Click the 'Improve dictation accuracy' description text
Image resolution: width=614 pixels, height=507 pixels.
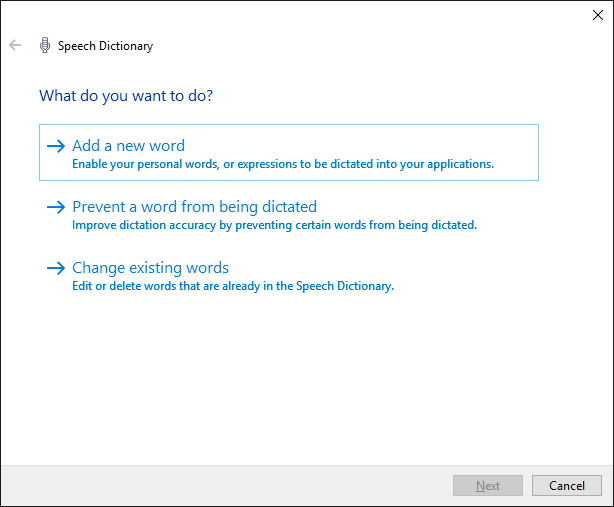tap(274, 225)
